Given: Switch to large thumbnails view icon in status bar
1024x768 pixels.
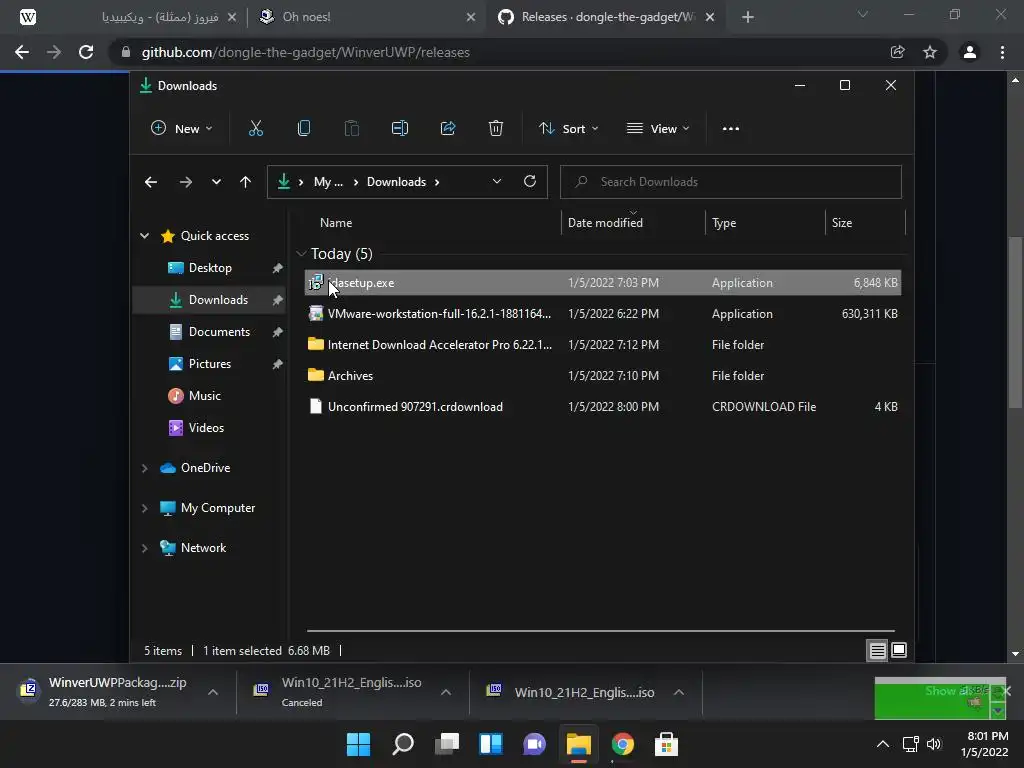Looking at the screenshot, I should pos(899,650).
